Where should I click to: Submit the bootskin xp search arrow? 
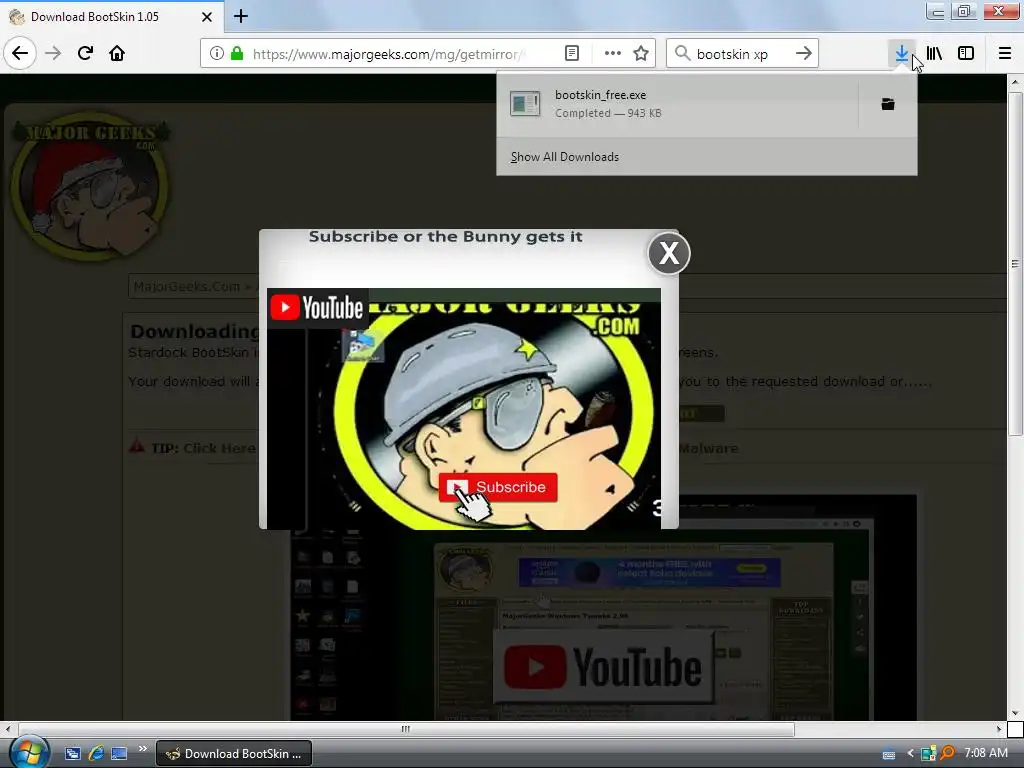[804, 54]
